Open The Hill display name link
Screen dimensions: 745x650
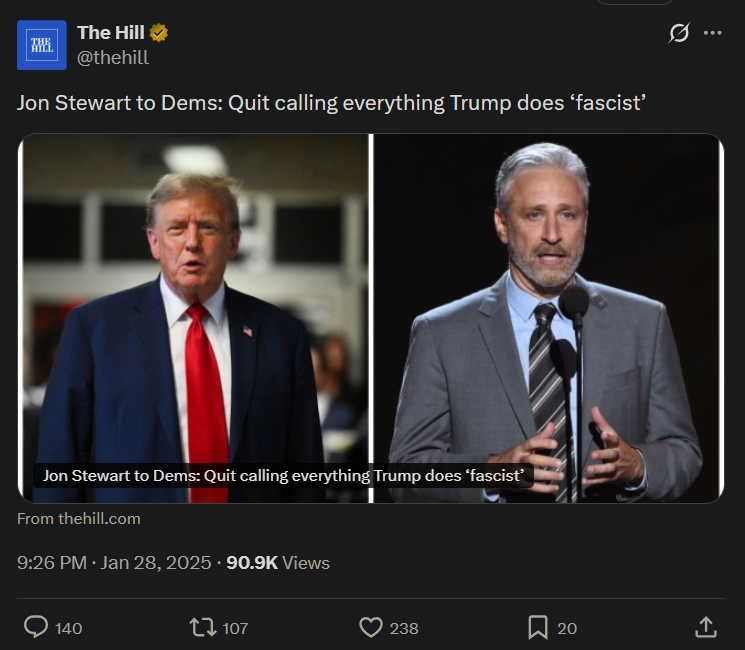tap(111, 33)
